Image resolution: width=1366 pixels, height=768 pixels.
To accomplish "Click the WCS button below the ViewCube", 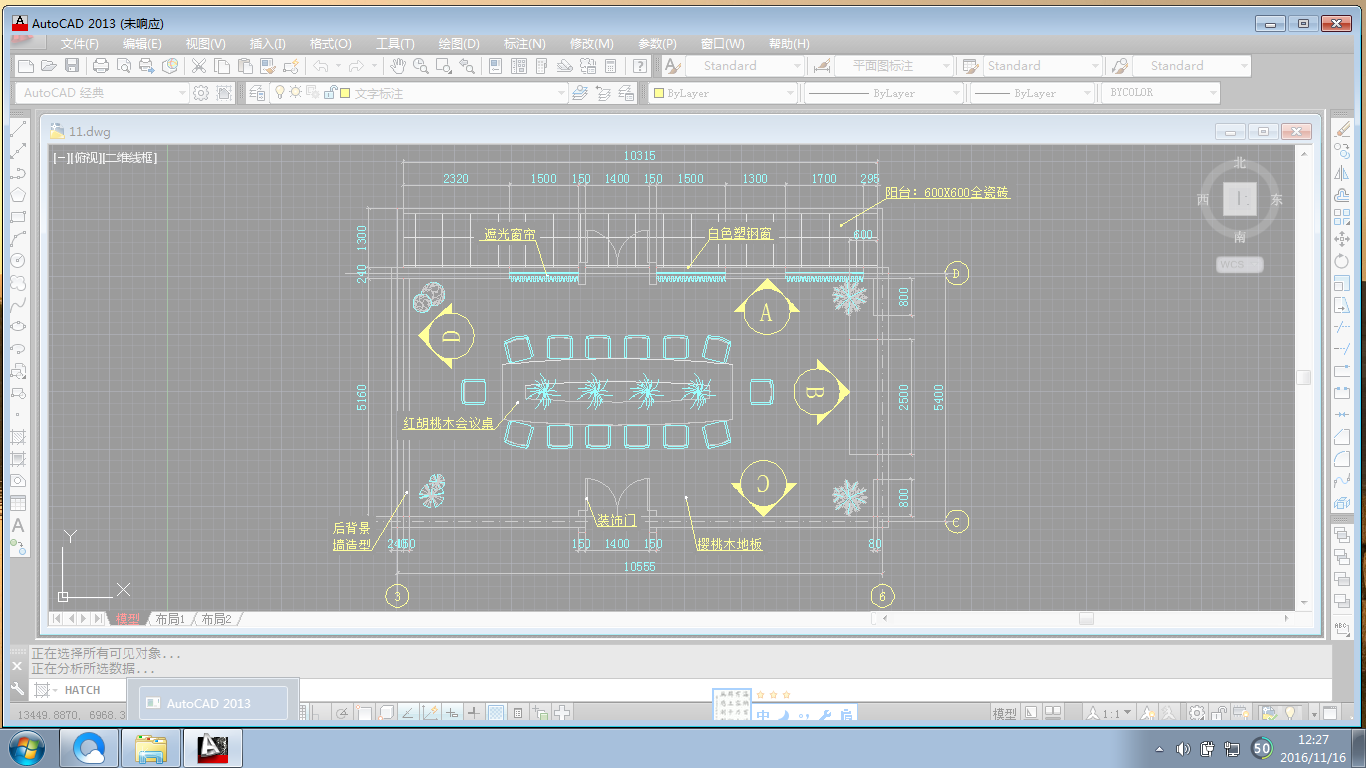I will coord(1239,265).
